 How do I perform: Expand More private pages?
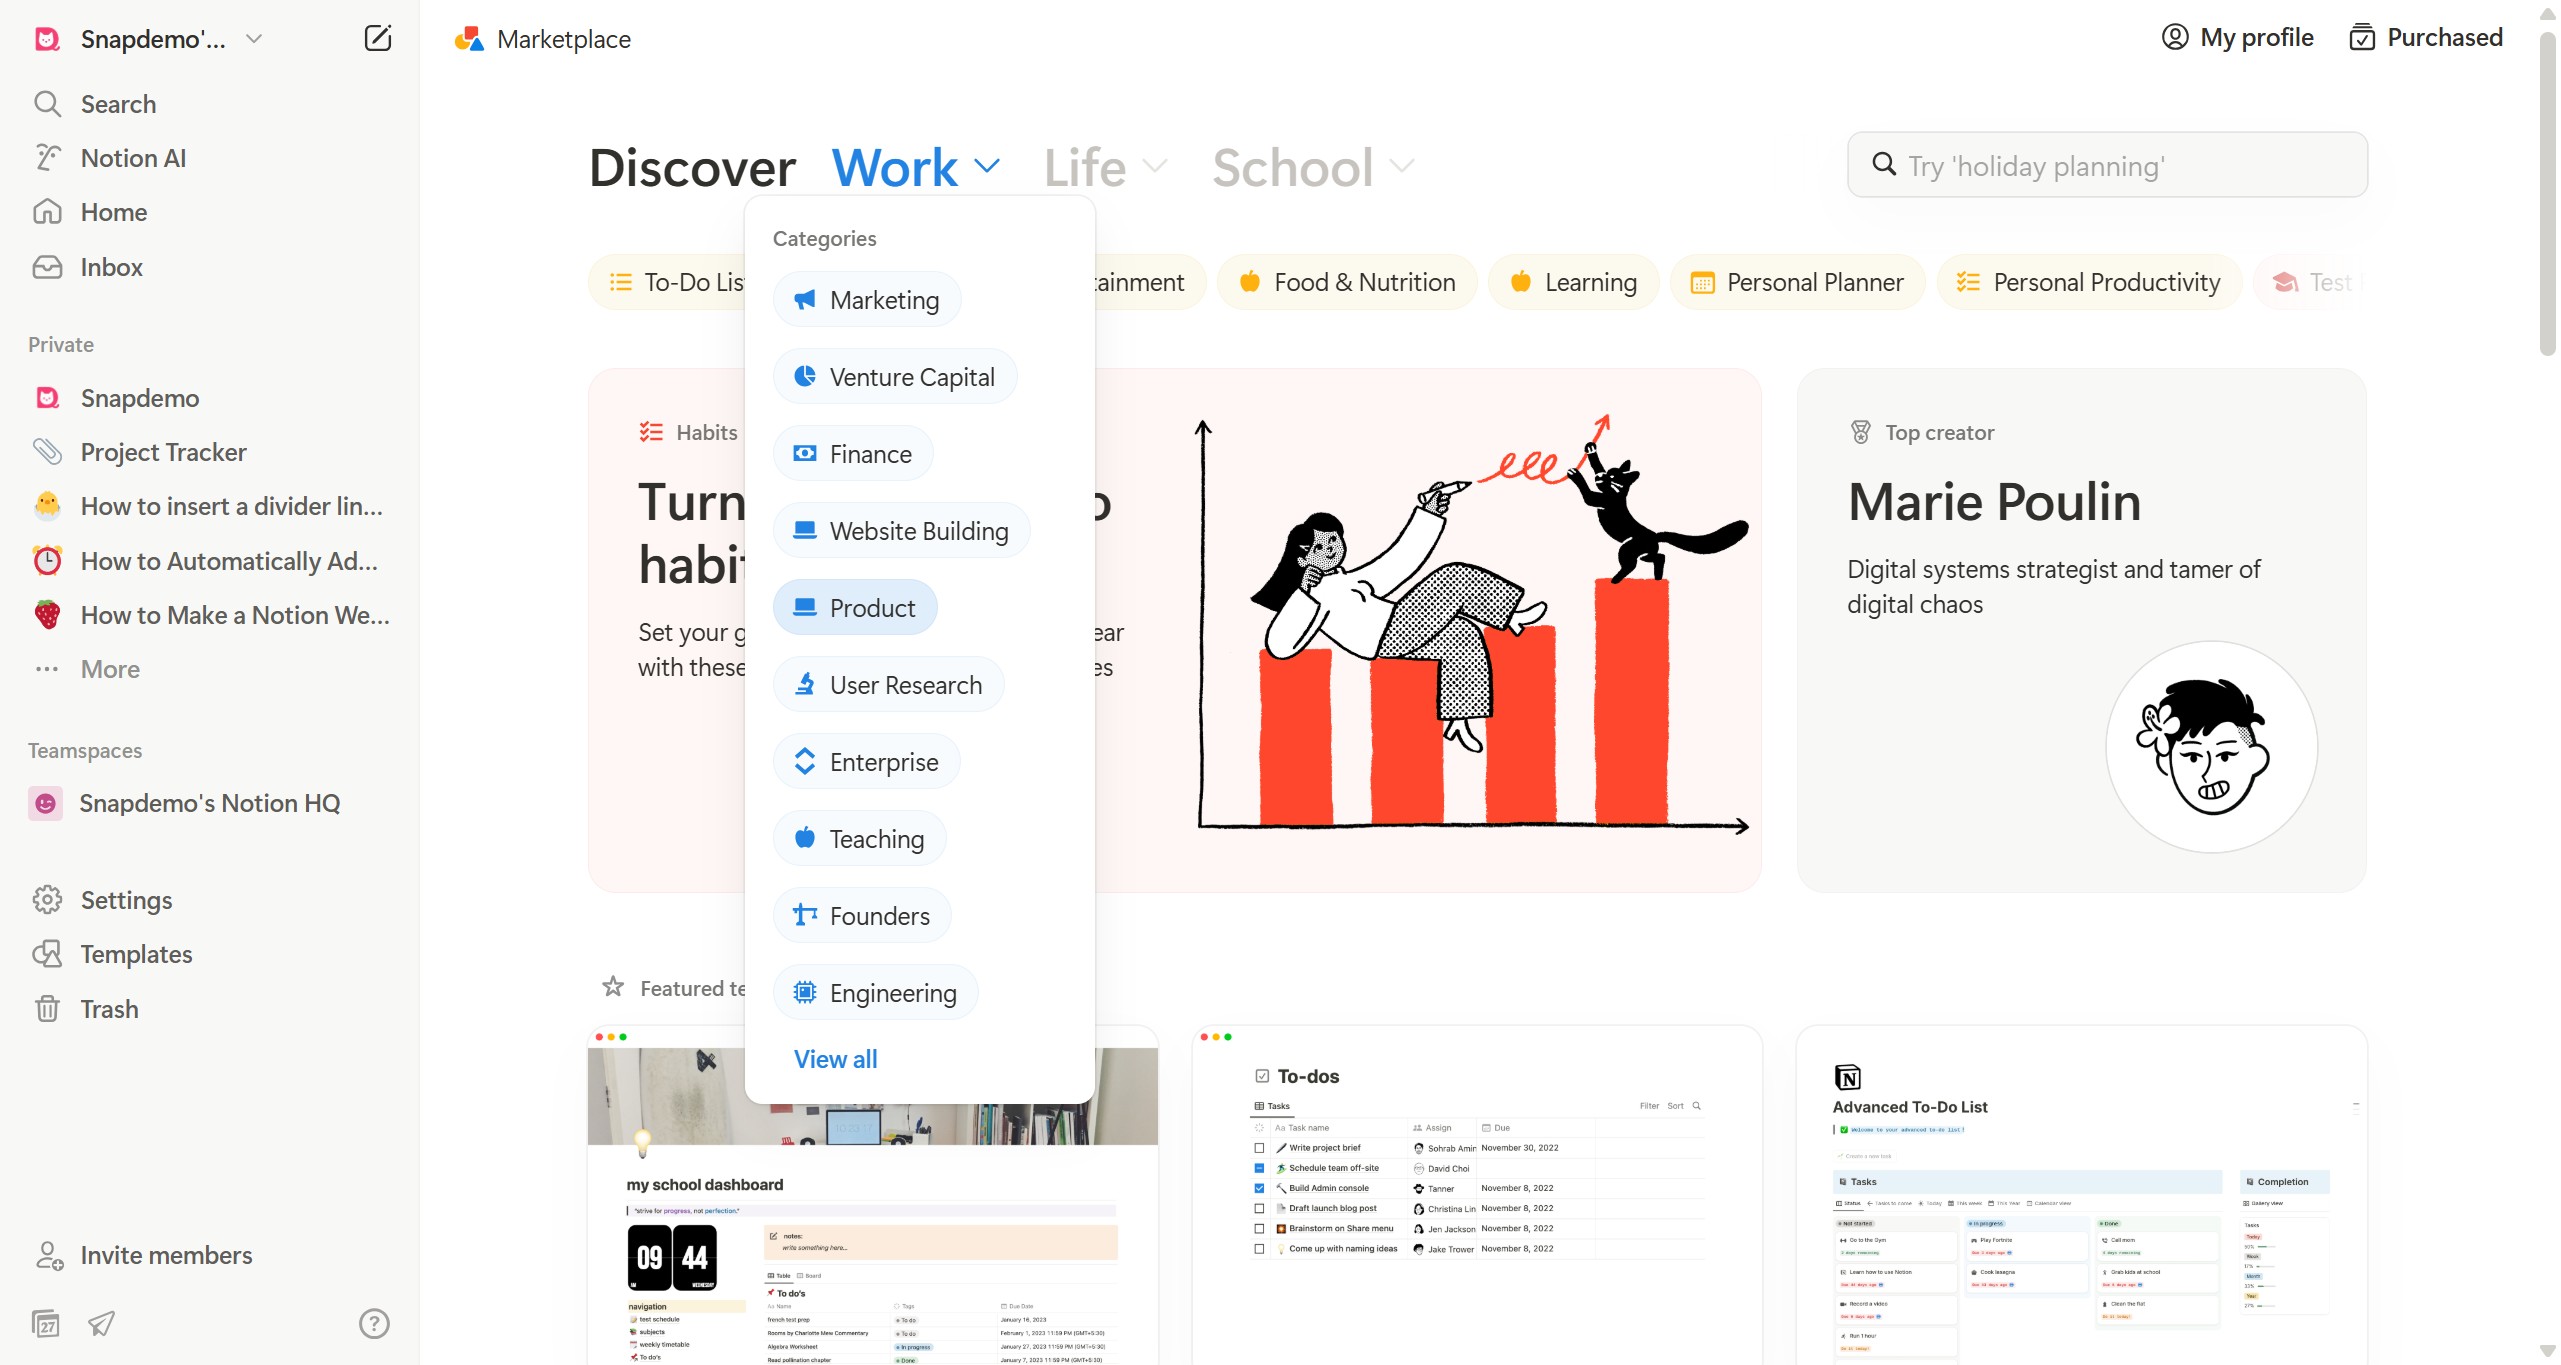(x=210, y=669)
